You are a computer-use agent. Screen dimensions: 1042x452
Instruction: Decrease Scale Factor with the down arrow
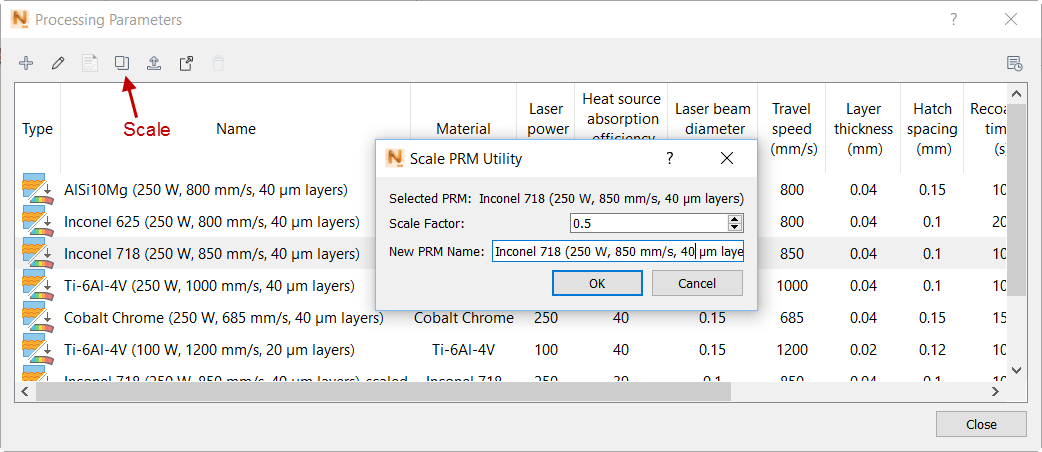pyautogui.click(x=735, y=228)
